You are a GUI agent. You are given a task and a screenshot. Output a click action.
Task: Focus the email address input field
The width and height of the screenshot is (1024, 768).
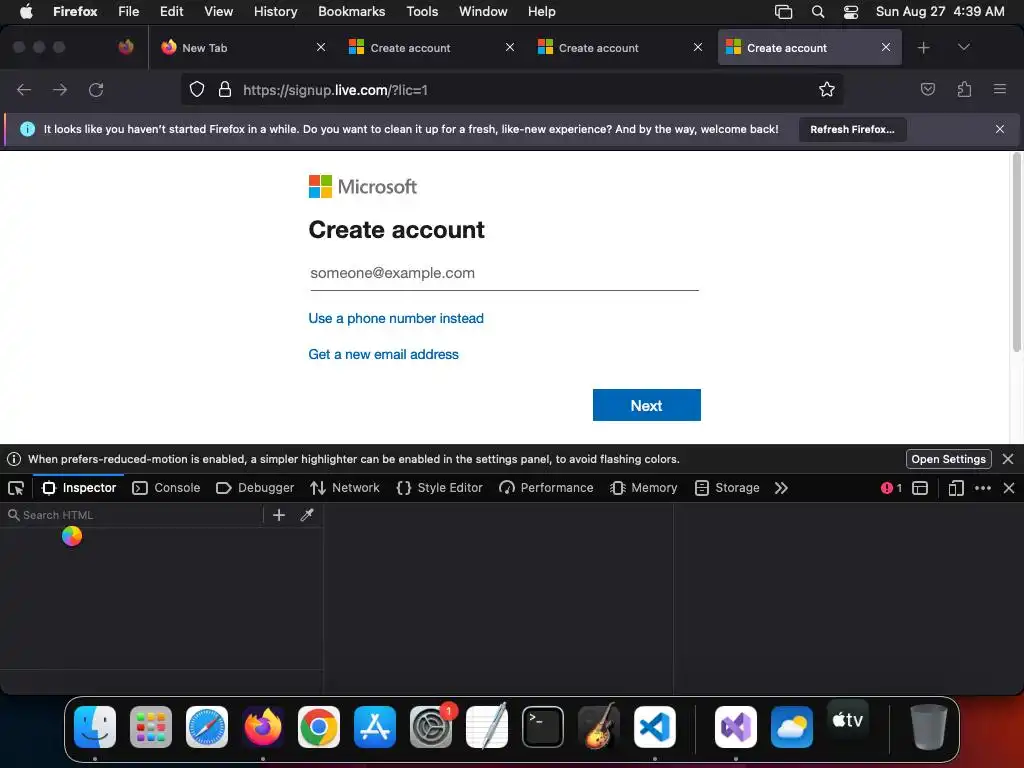[x=504, y=273]
